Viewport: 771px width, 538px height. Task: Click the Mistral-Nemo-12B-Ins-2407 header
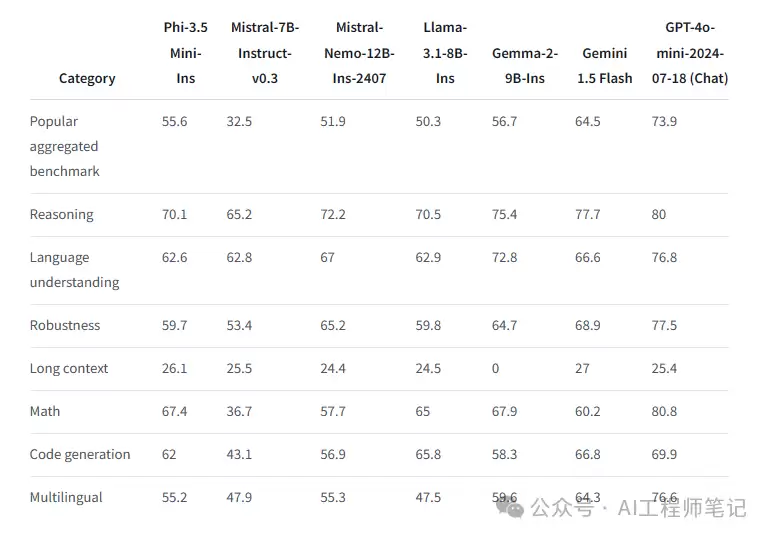359,53
